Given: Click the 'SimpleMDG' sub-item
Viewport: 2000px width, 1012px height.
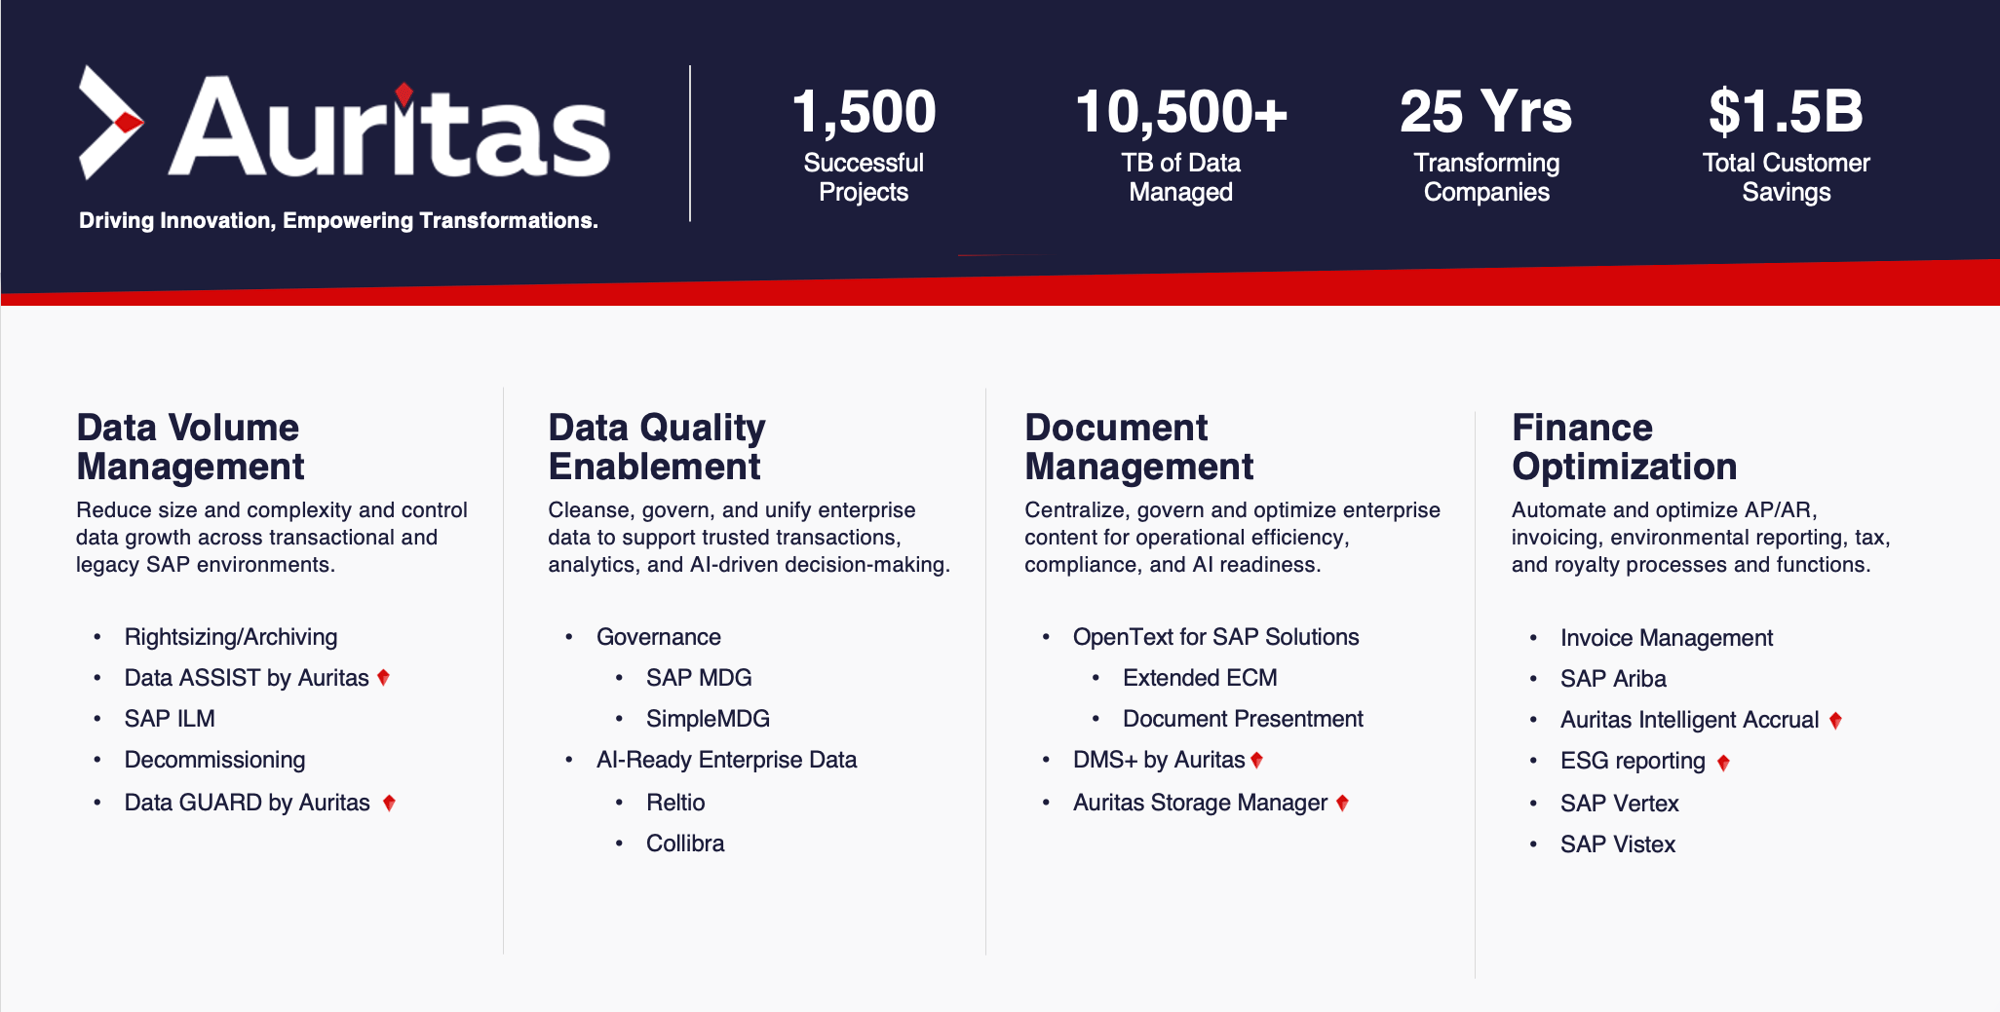Looking at the screenshot, I should tap(708, 719).
